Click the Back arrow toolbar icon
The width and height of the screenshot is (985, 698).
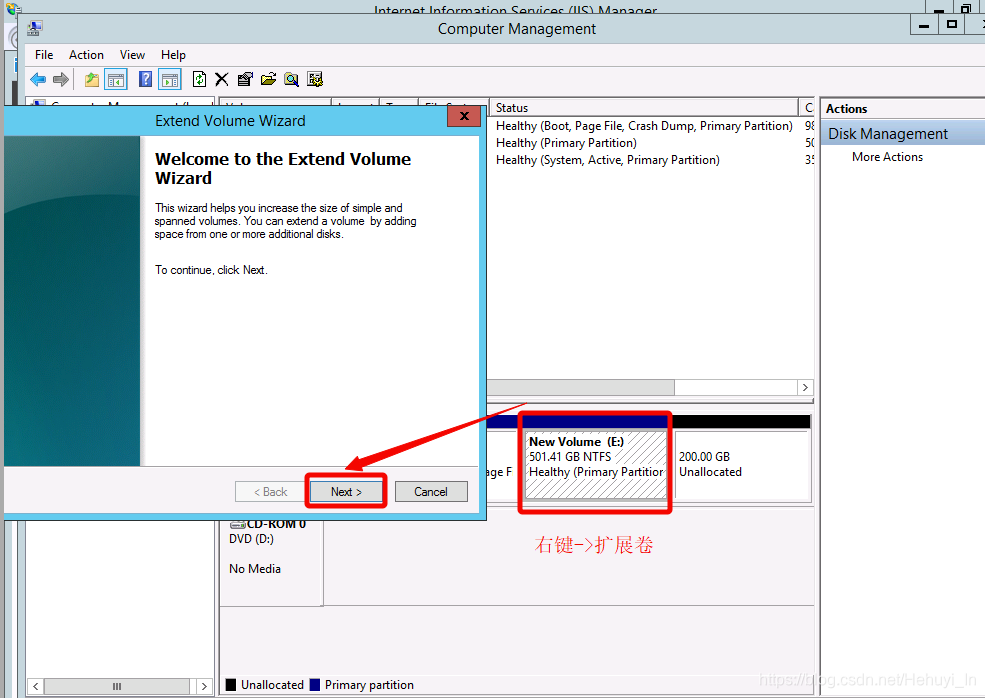[x=38, y=79]
